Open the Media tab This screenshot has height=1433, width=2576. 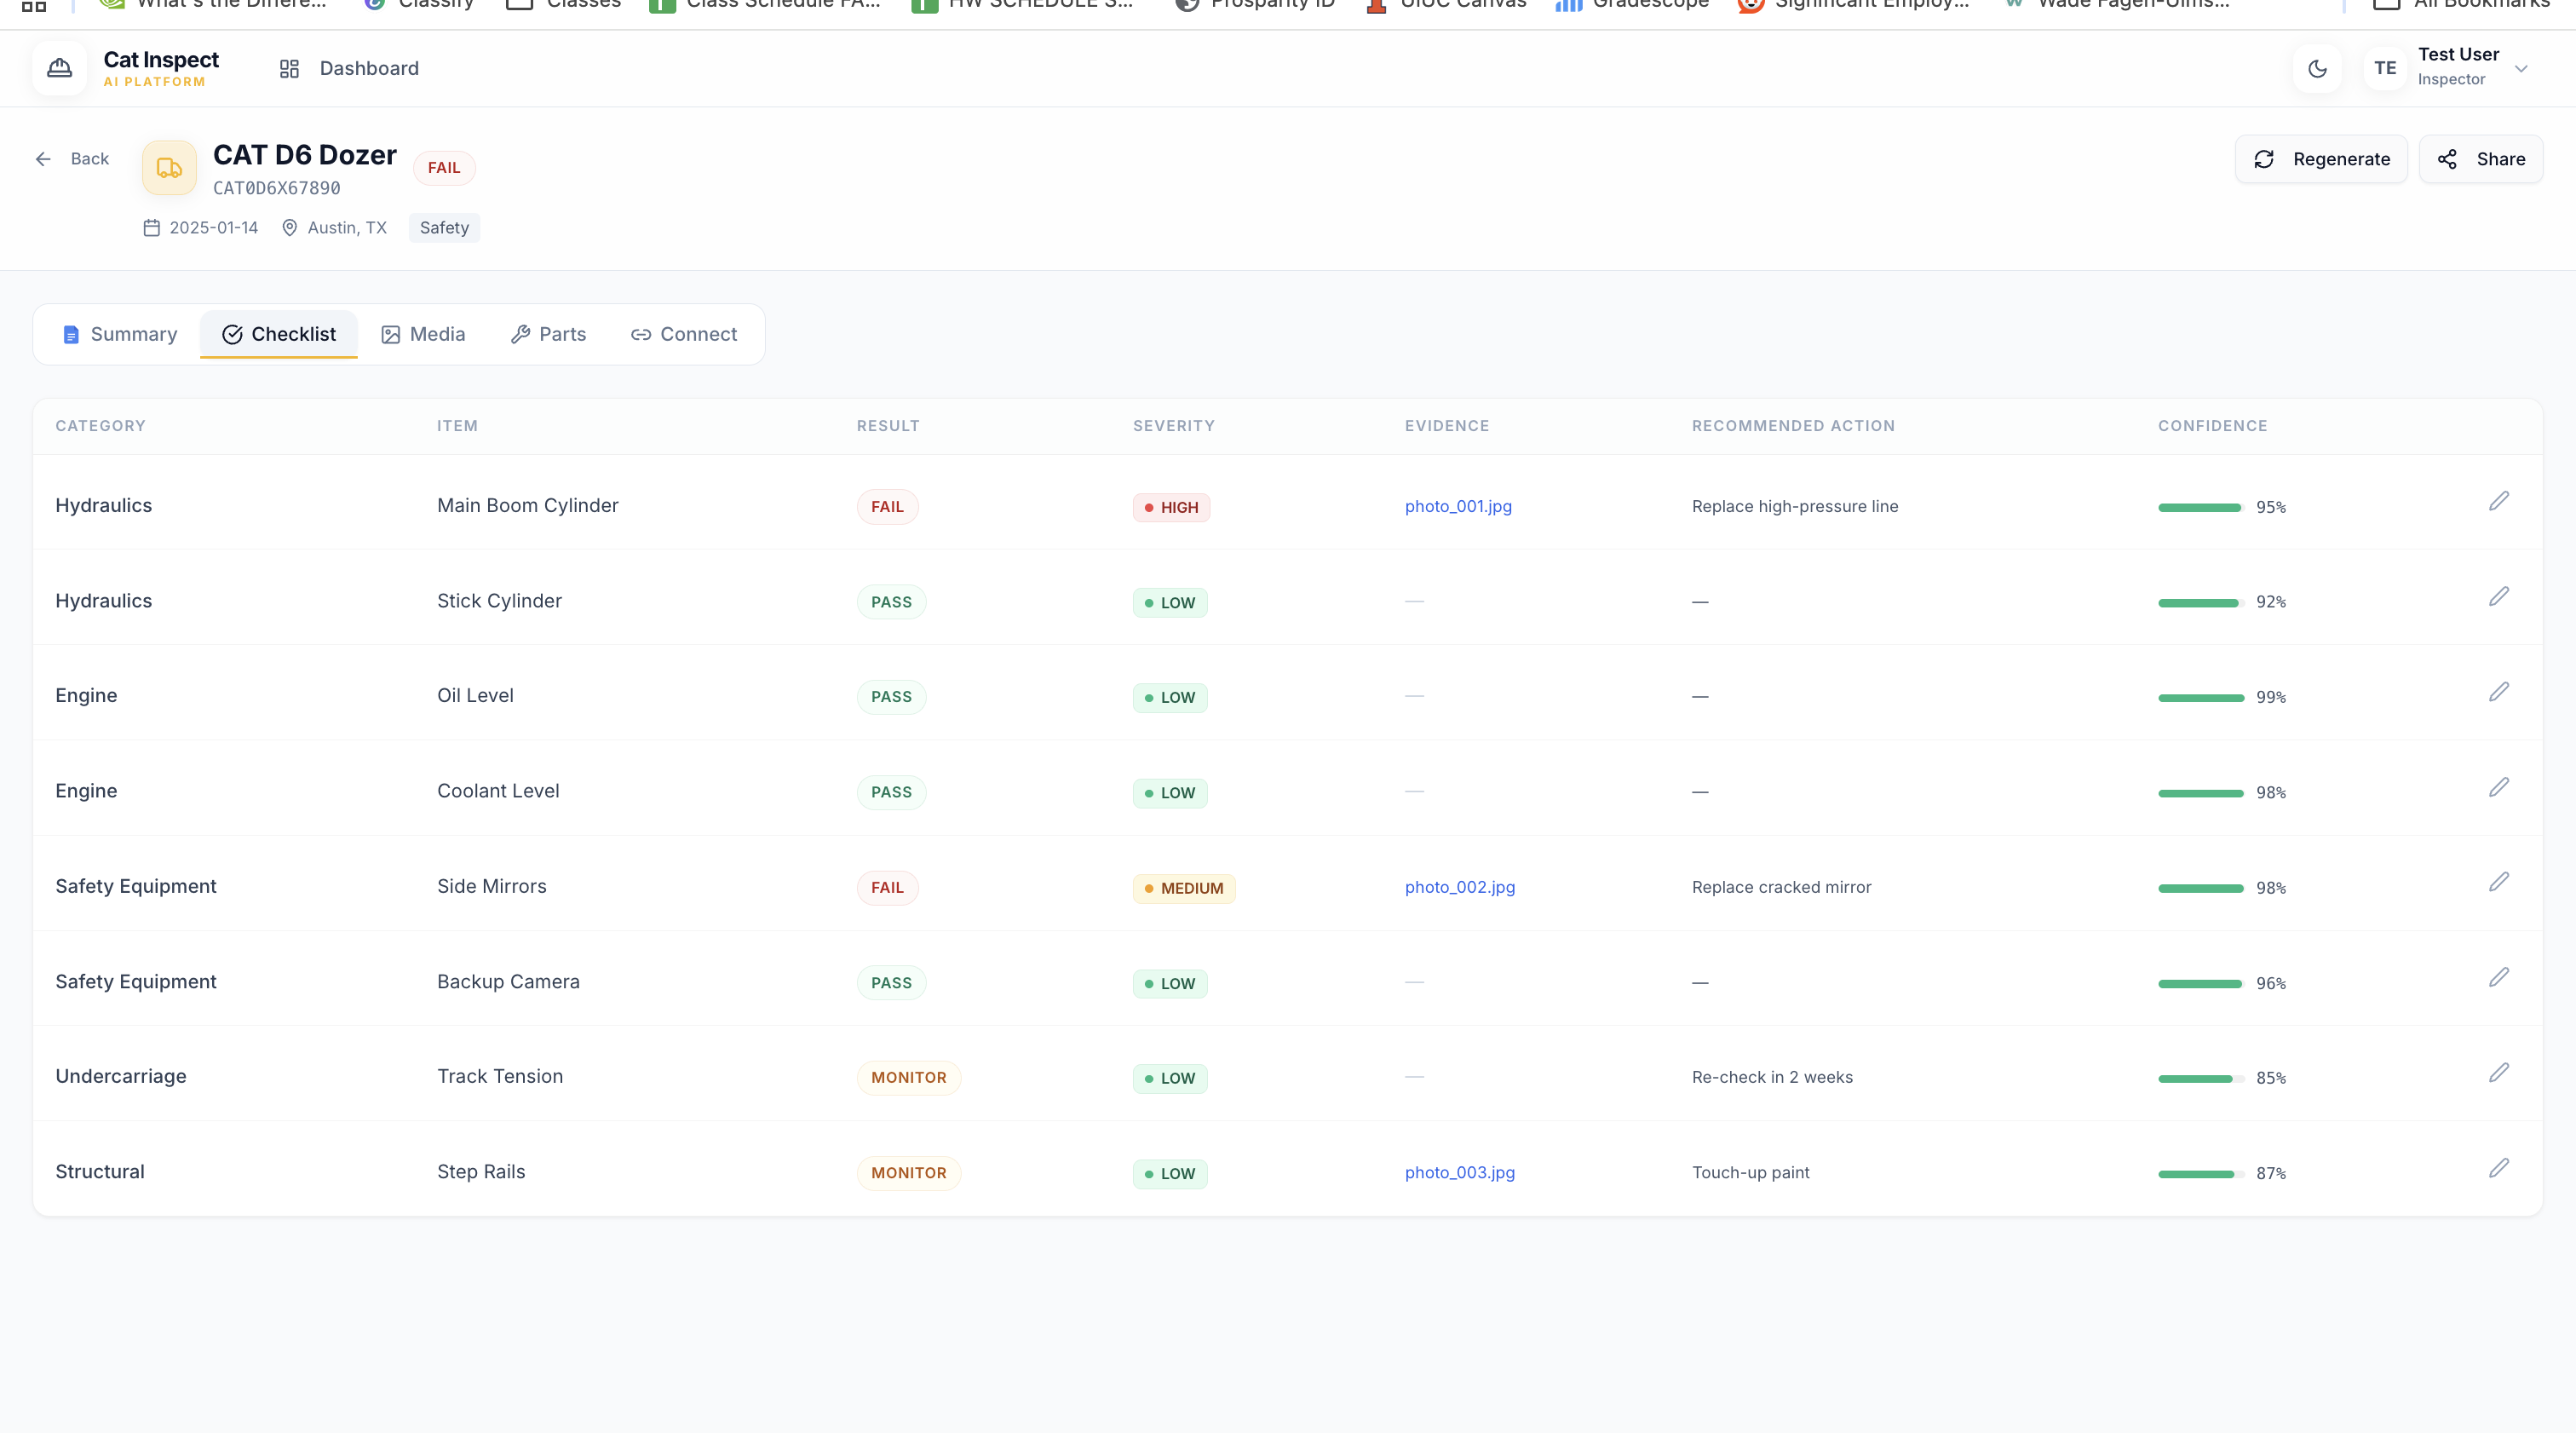tap(423, 334)
